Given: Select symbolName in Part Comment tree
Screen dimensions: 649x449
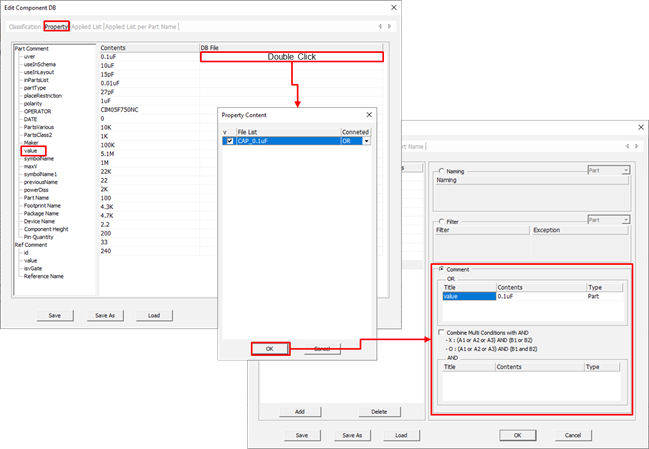Looking at the screenshot, I should (x=39, y=159).
